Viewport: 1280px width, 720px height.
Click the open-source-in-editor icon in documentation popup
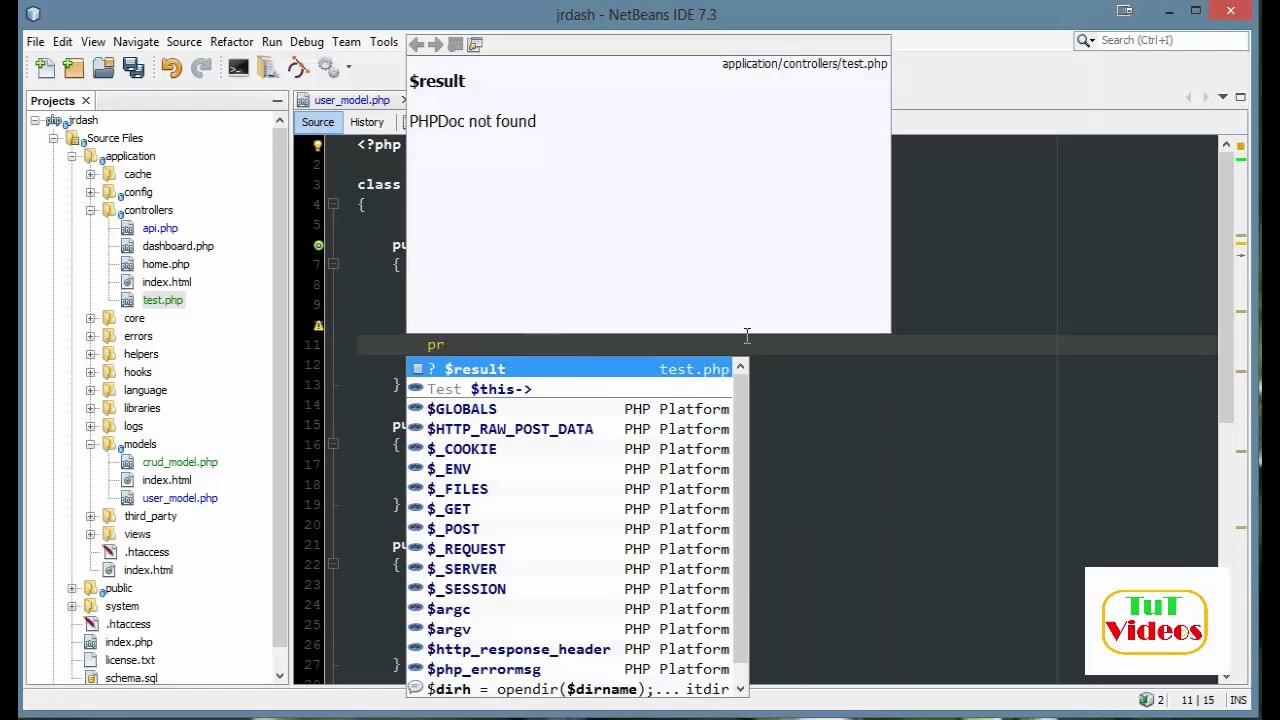tap(475, 44)
